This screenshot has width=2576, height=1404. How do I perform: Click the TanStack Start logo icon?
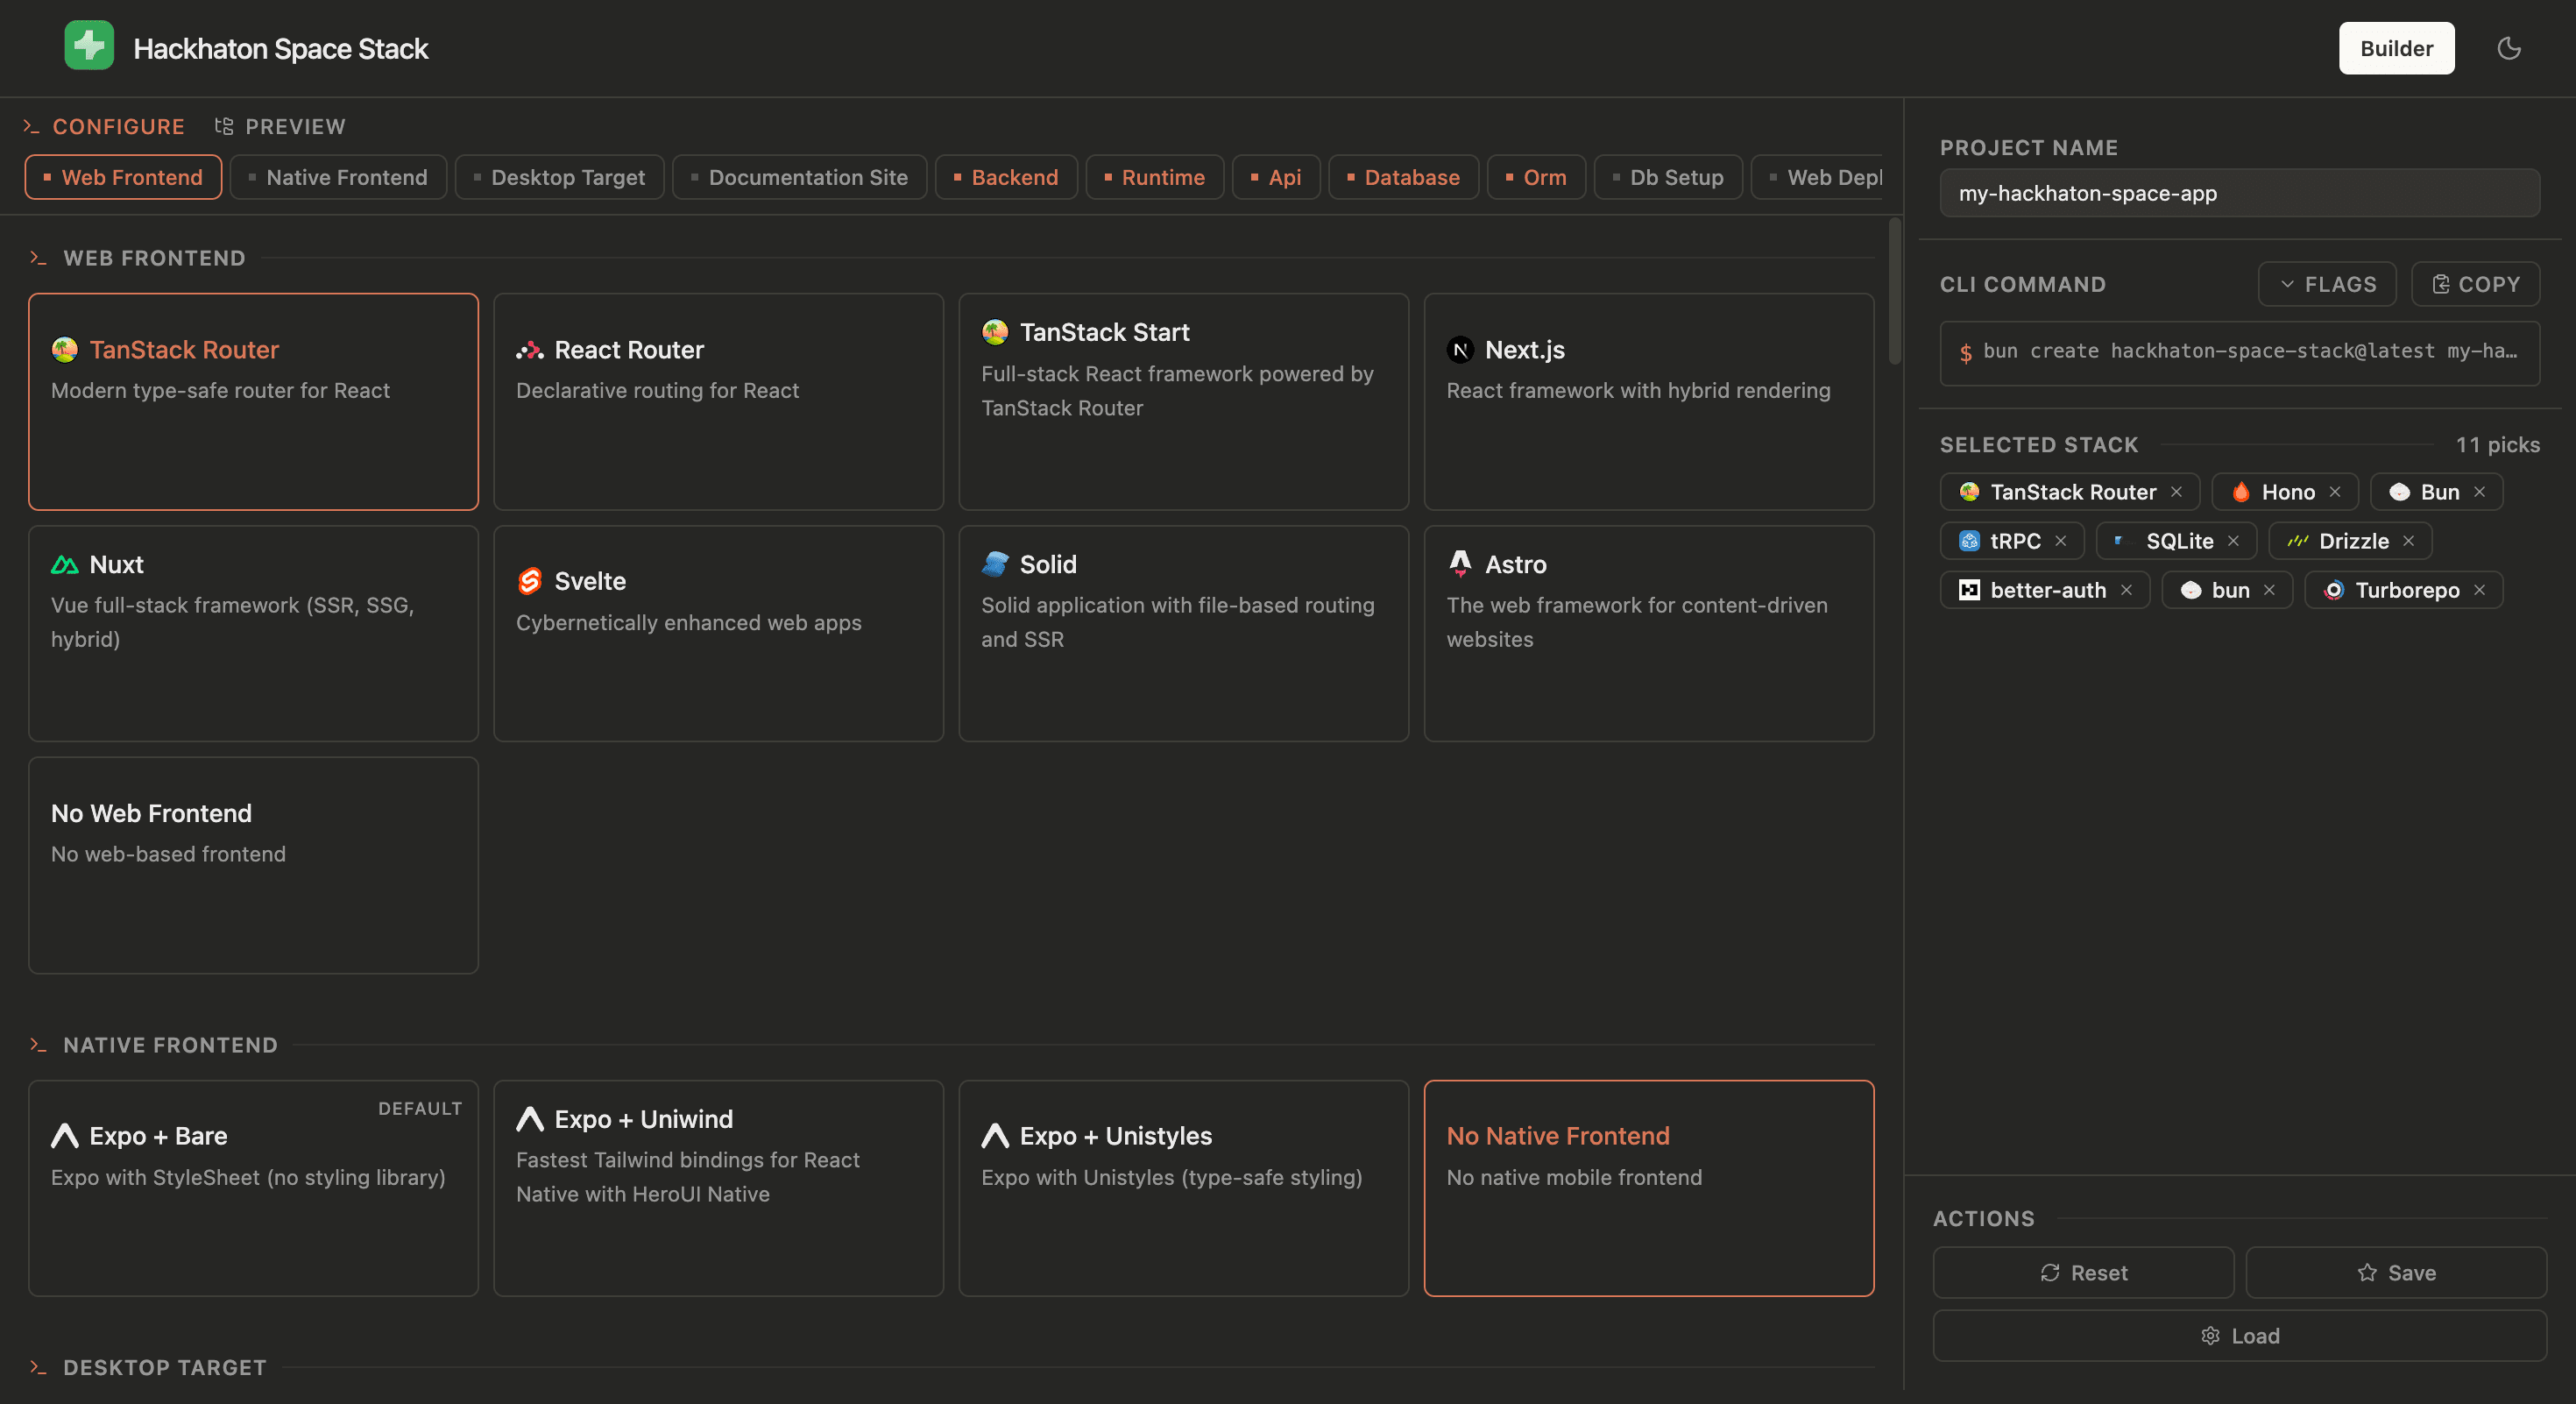995,332
